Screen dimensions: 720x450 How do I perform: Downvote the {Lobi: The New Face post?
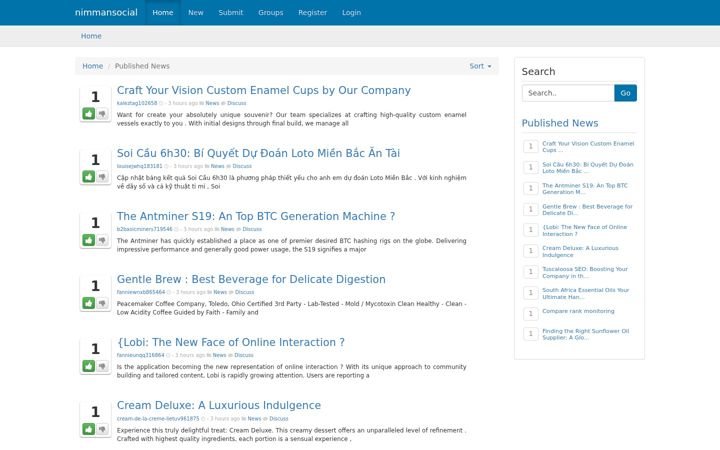pos(102,366)
